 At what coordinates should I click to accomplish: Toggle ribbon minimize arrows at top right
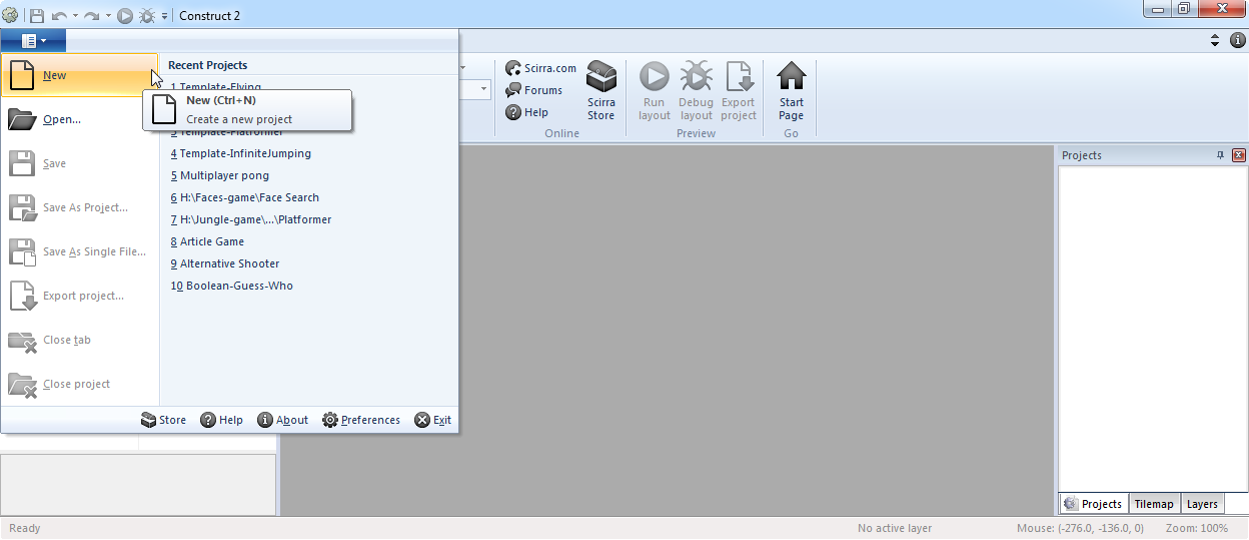pos(1215,41)
